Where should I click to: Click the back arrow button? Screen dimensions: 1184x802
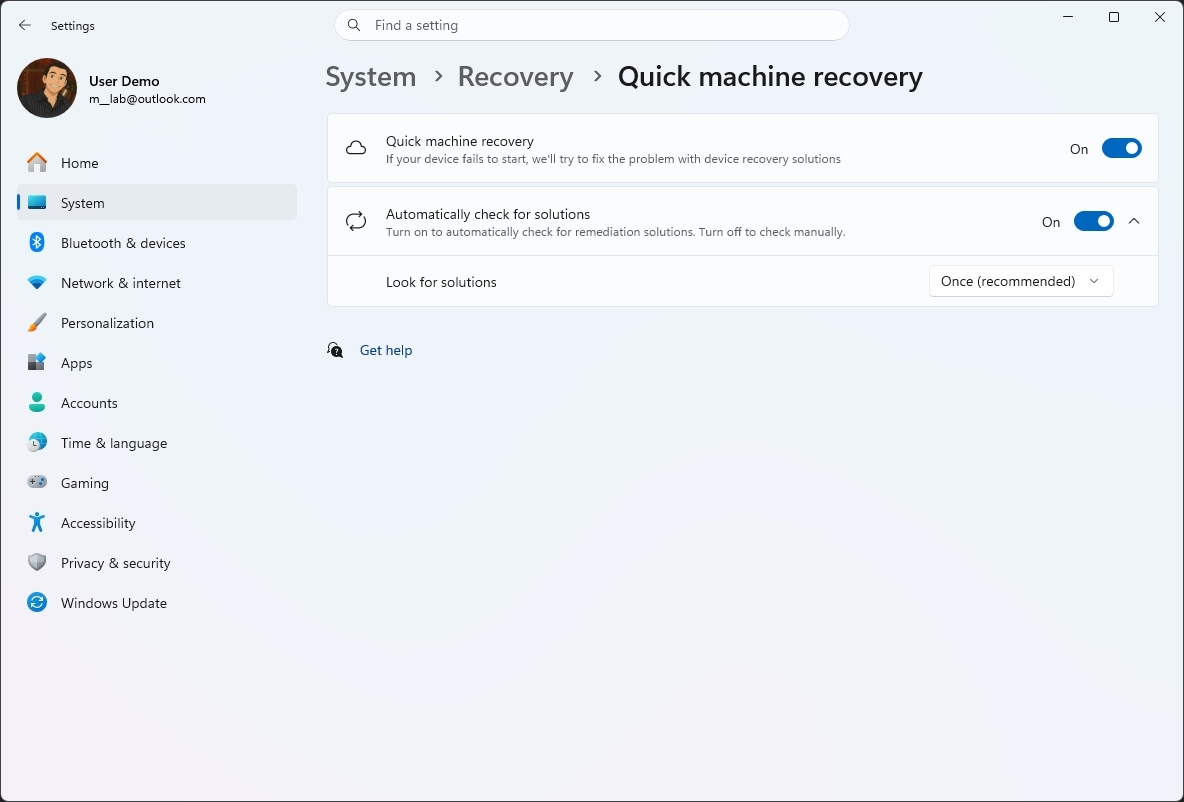click(25, 25)
